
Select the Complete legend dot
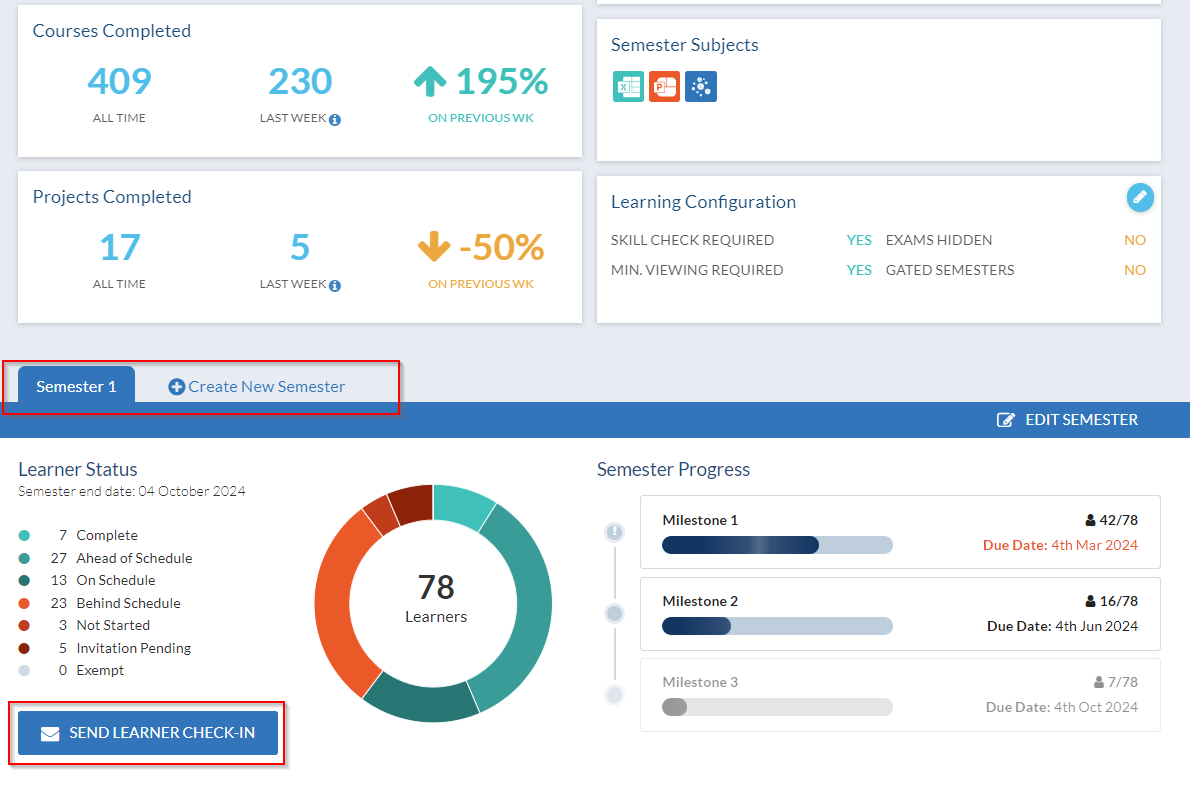pos(24,536)
